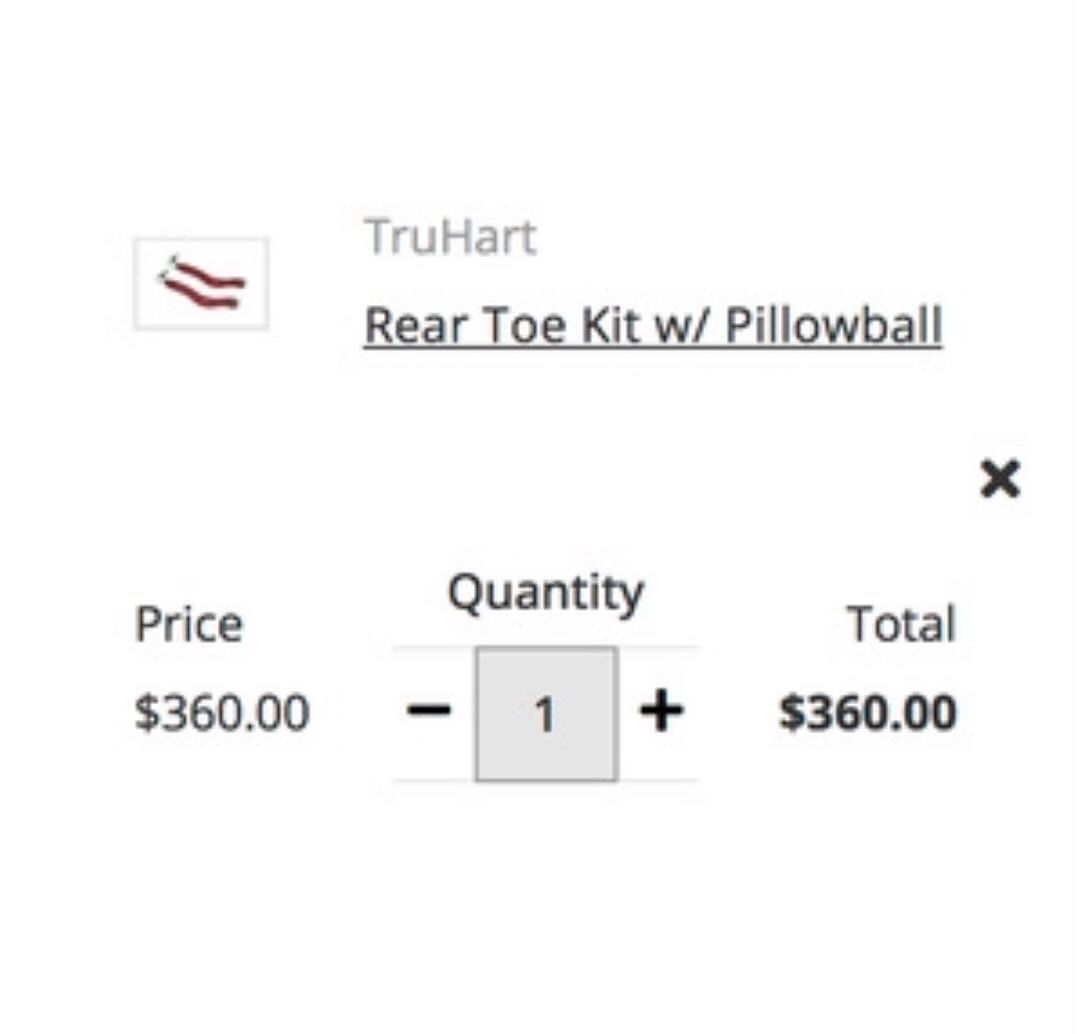1079x1034 pixels.
Task: Open the Rear Toe Kit w/ Pillowball link
Action: [652, 325]
